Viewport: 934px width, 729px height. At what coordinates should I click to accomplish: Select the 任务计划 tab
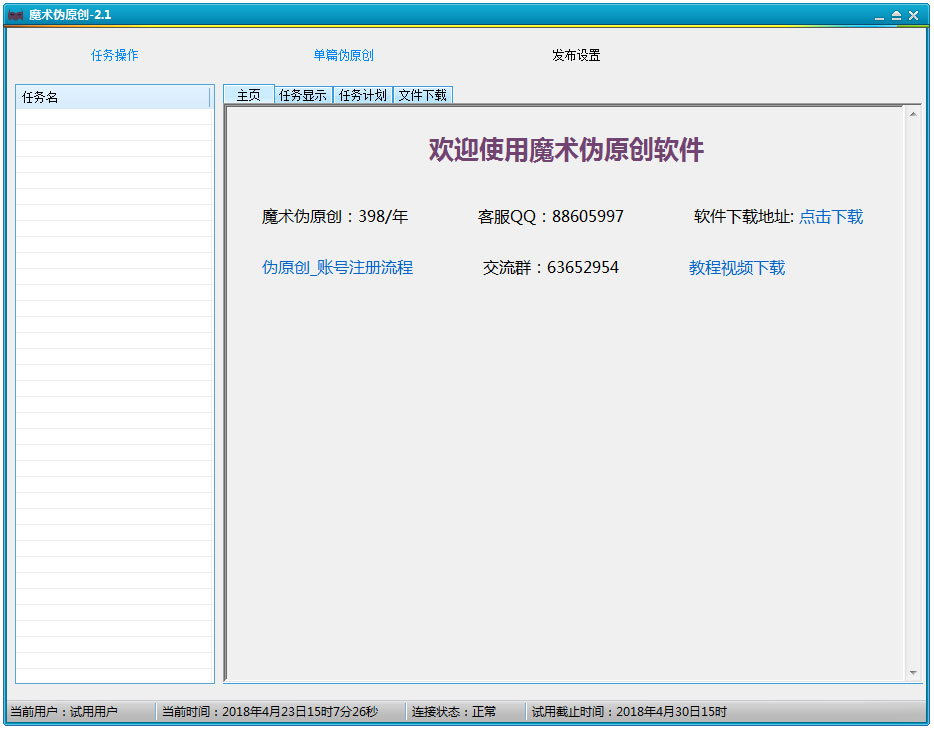coord(362,96)
